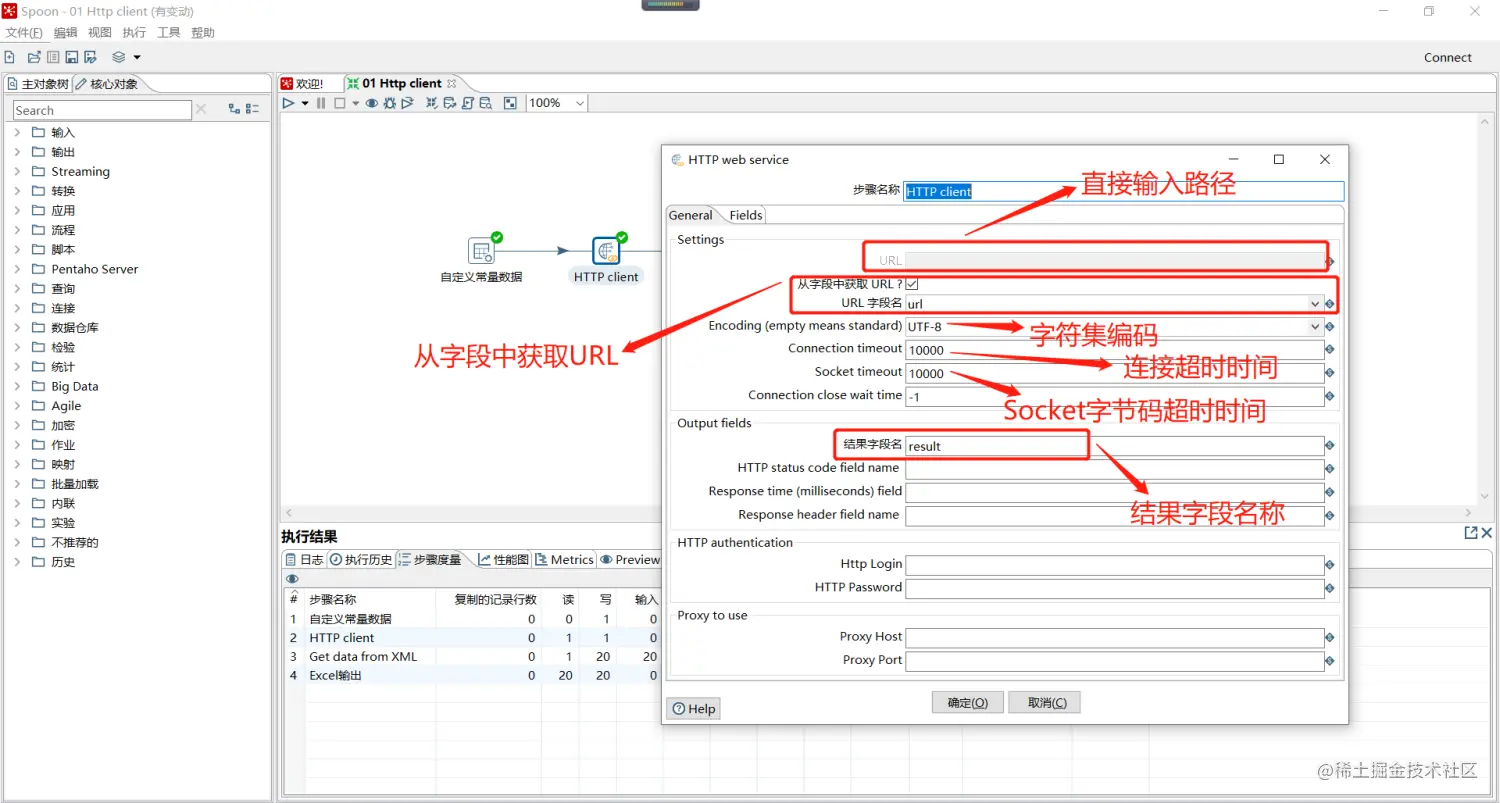
Task: Select the Excel输出 row in metrics table
Action: (x=470, y=676)
